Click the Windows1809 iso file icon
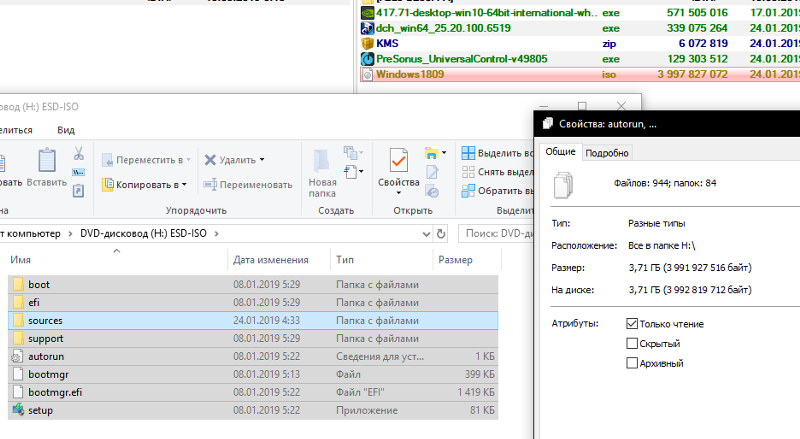This screenshot has width=800, height=439. pos(367,75)
